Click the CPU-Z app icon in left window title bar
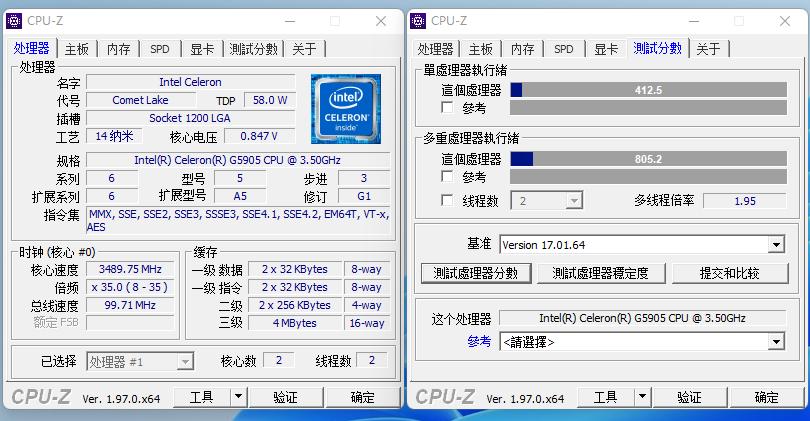Image resolution: width=810 pixels, height=421 pixels. pyautogui.click(x=14, y=21)
